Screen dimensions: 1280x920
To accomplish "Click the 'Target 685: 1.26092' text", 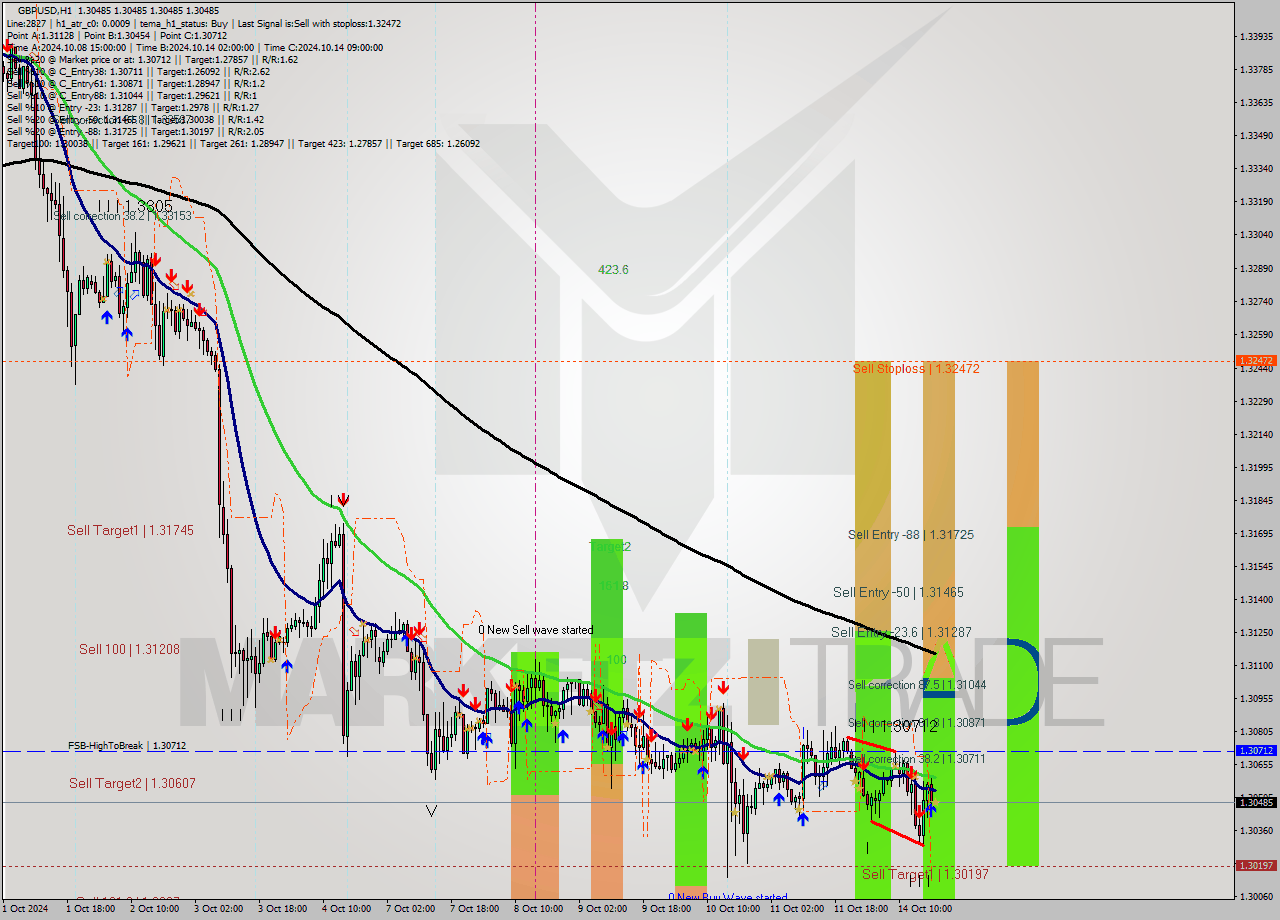I will pyautogui.click(x=438, y=143).
